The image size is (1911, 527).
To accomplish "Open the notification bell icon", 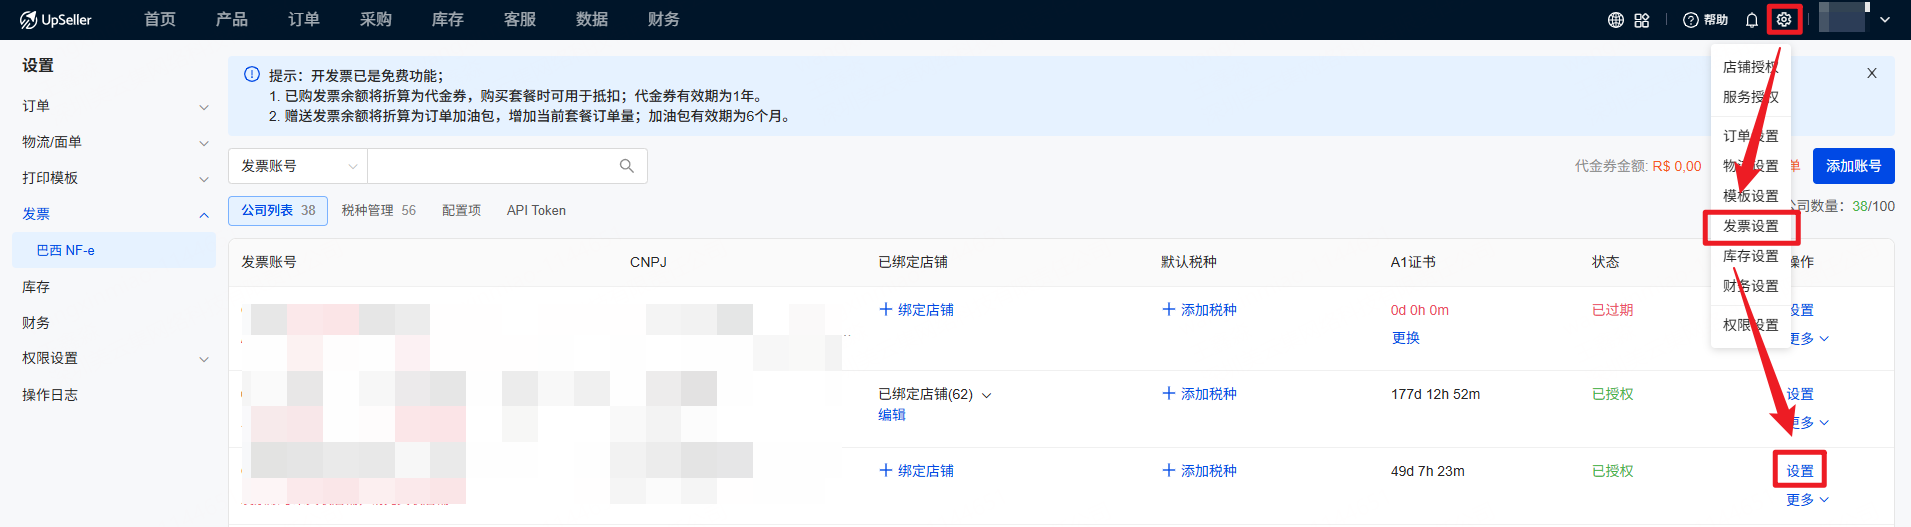I will pos(1752,20).
